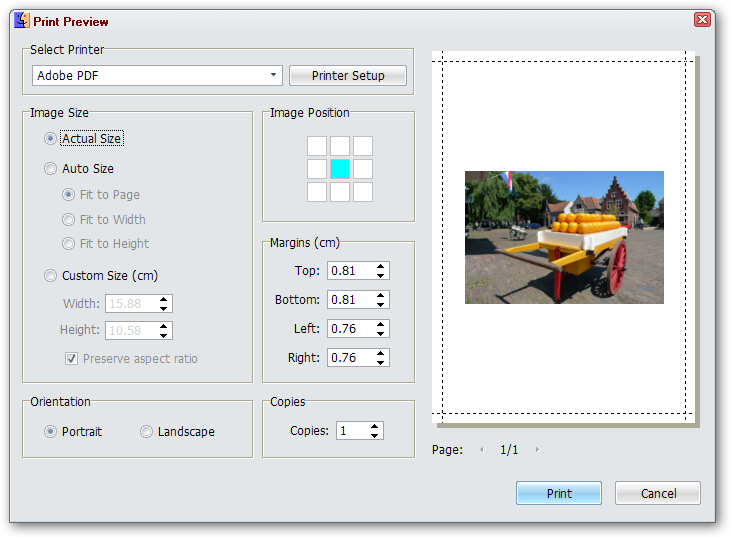Choose the Fit to Width option
730x537 pixels.
click(x=68, y=219)
